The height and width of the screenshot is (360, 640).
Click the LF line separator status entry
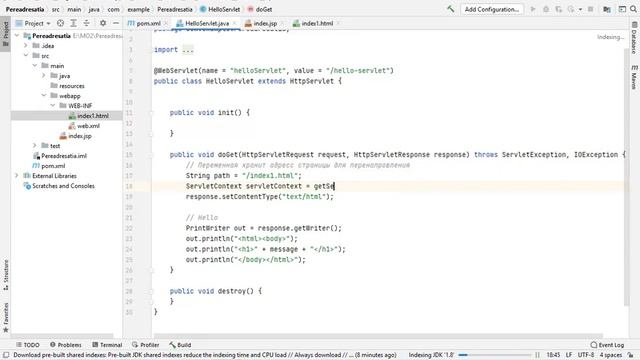point(569,355)
